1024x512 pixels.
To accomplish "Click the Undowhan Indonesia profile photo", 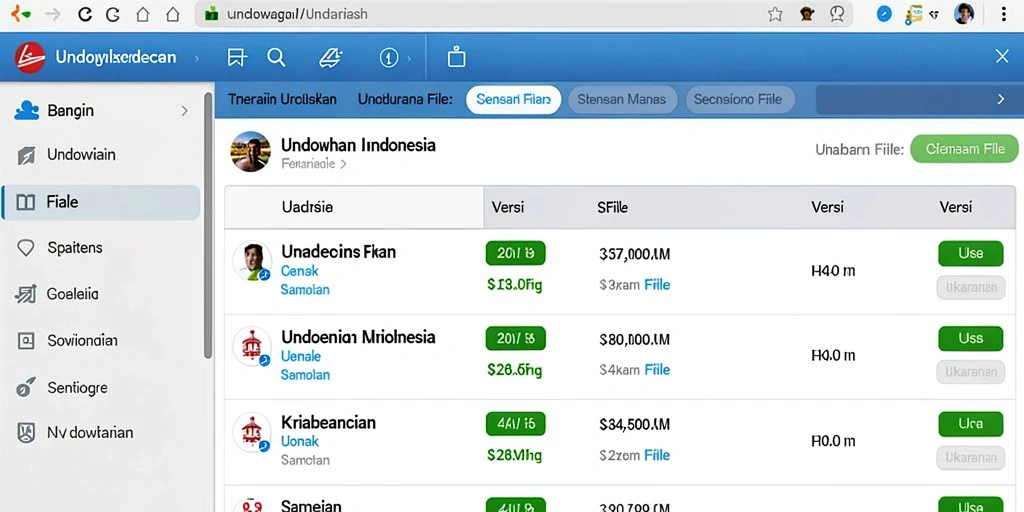I will point(251,152).
